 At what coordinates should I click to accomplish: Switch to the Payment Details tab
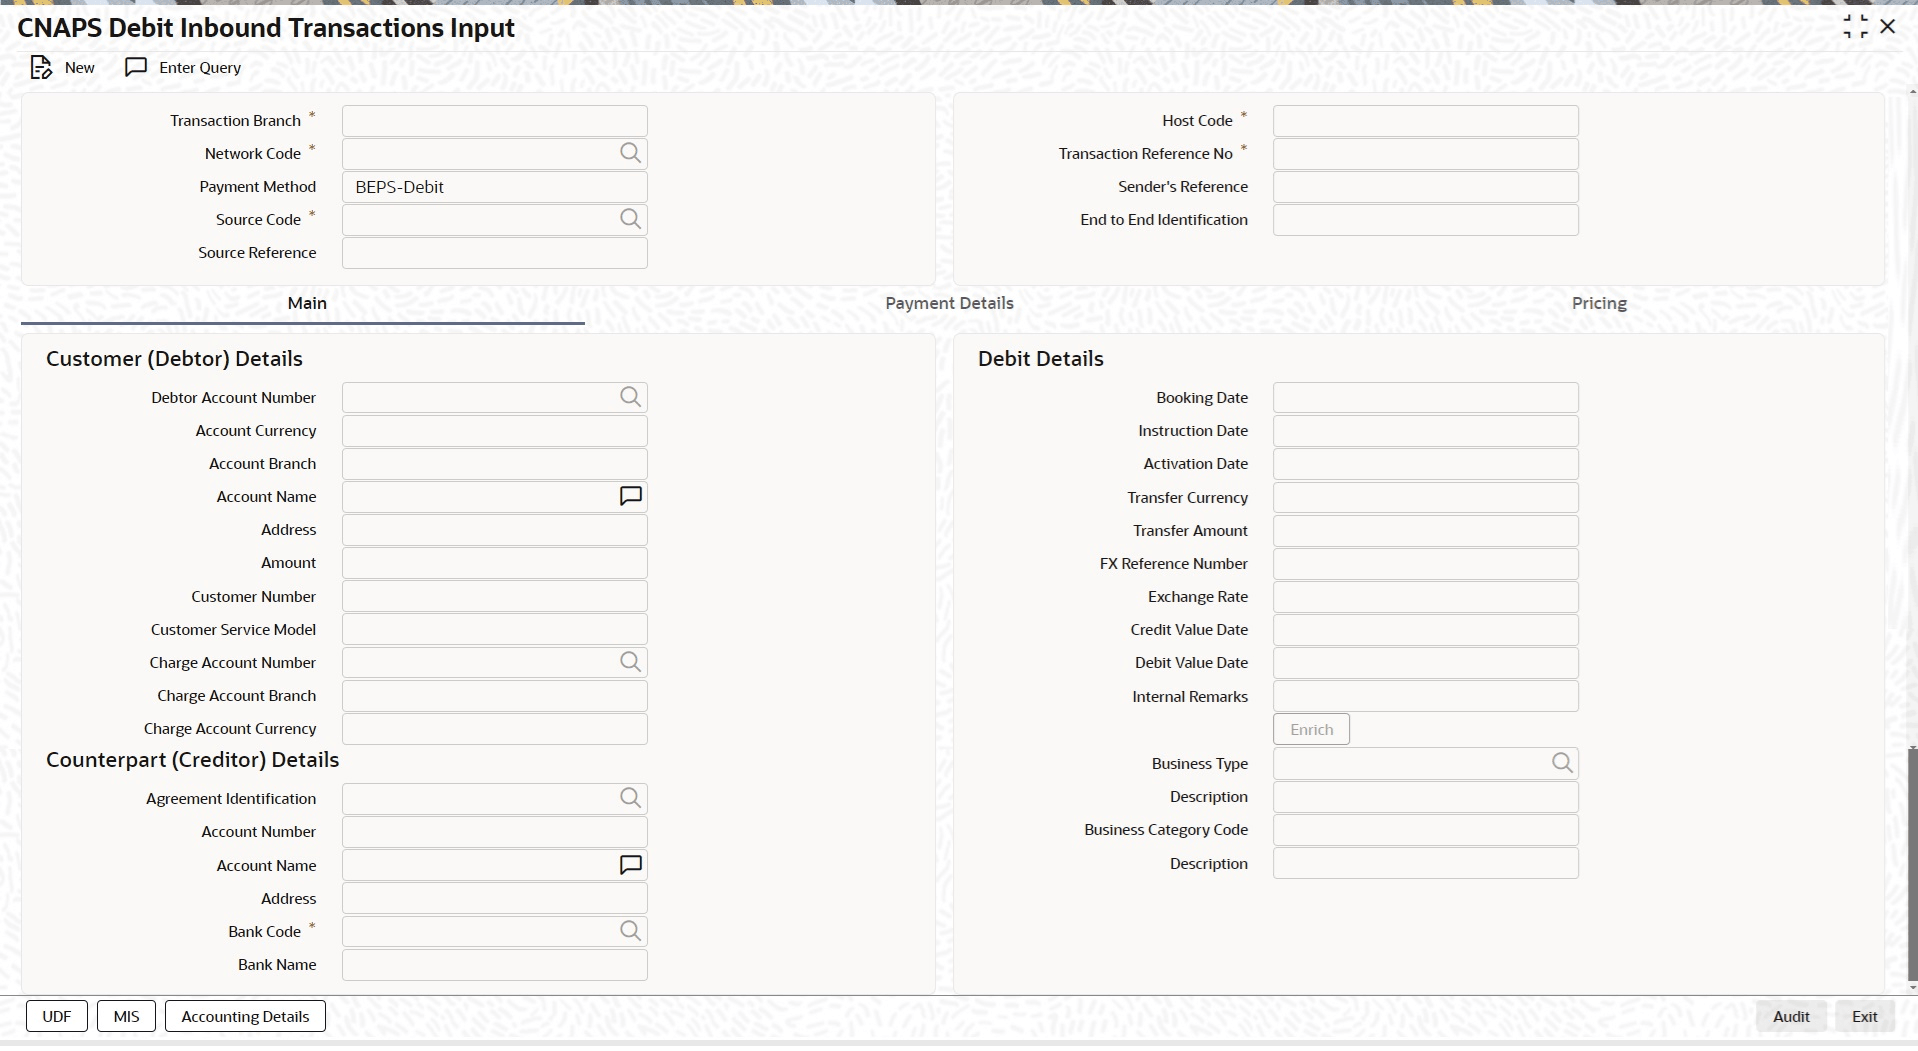tap(949, 303)
